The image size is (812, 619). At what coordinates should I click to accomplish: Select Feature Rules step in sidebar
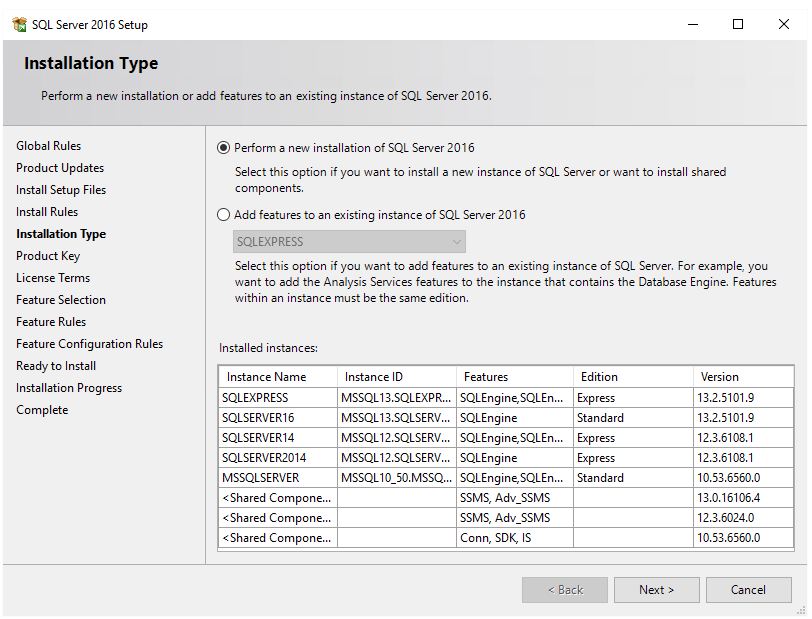51,322
